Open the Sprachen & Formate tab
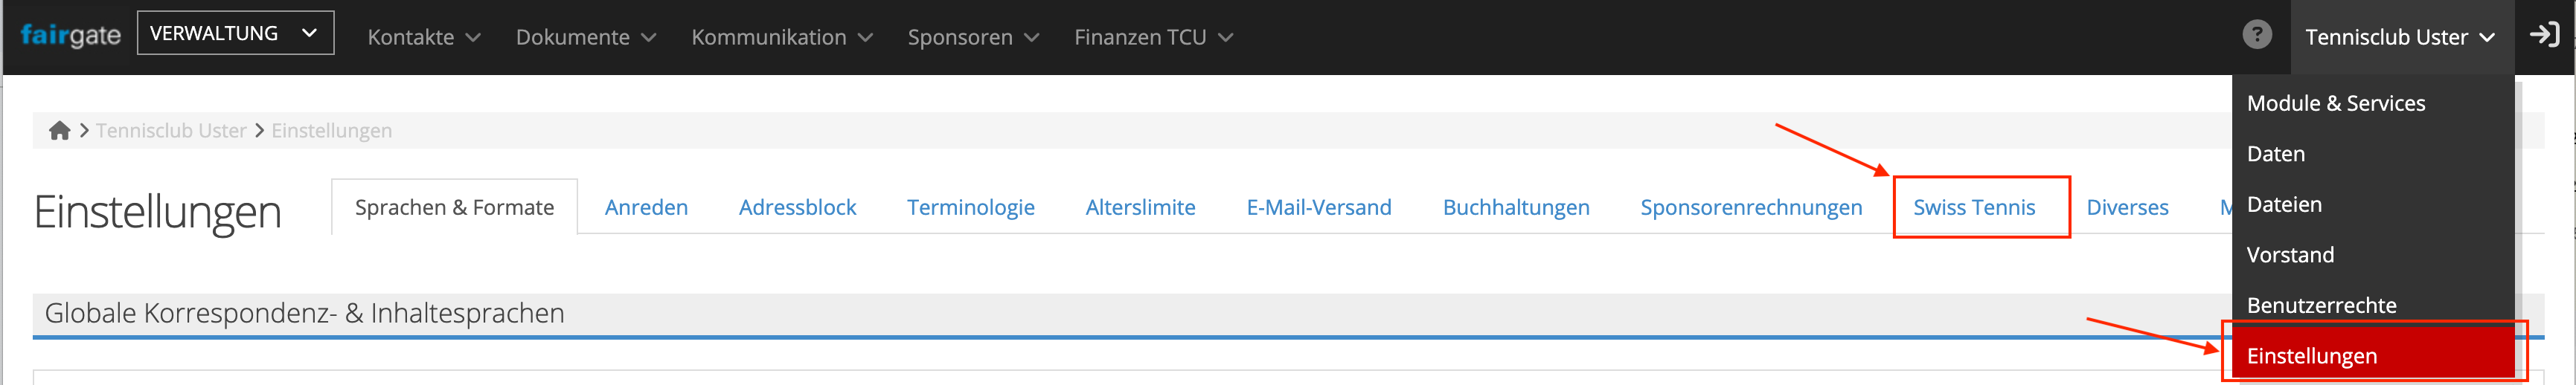Screen dimensions: 2576x385 (x=454, y=207)
